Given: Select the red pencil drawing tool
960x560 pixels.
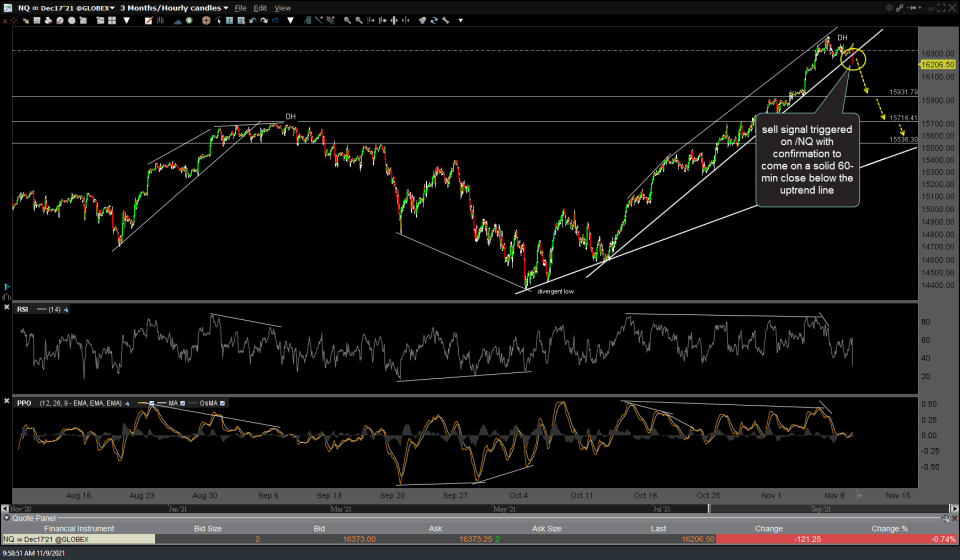Looking at the screenshot, I should (x=149, y=21).
